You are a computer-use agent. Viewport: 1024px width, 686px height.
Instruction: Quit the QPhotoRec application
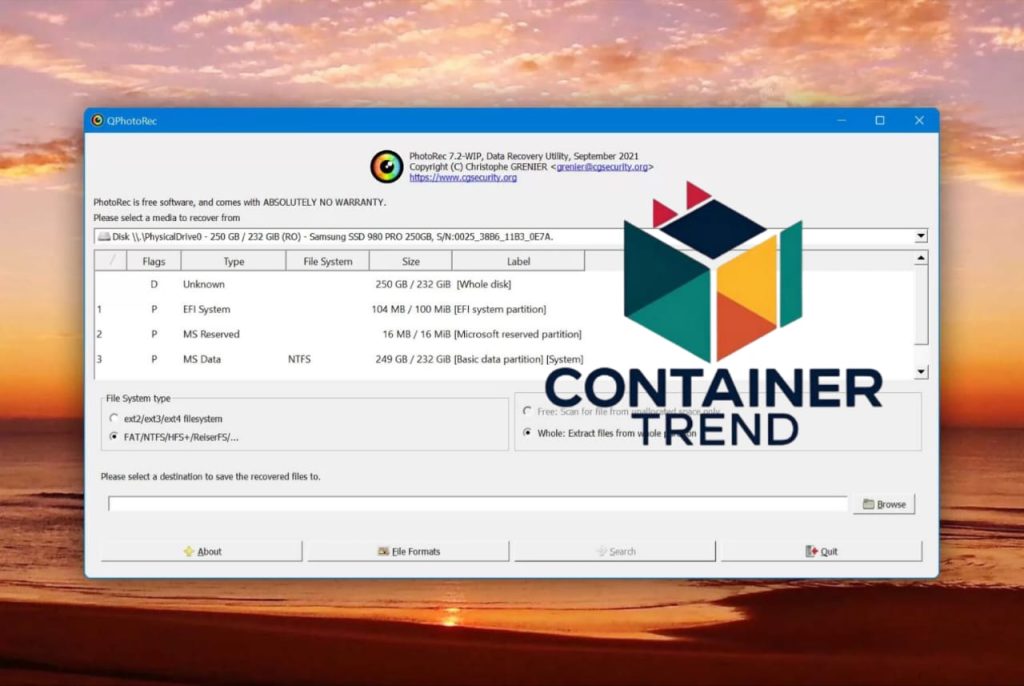pos(822,551)
